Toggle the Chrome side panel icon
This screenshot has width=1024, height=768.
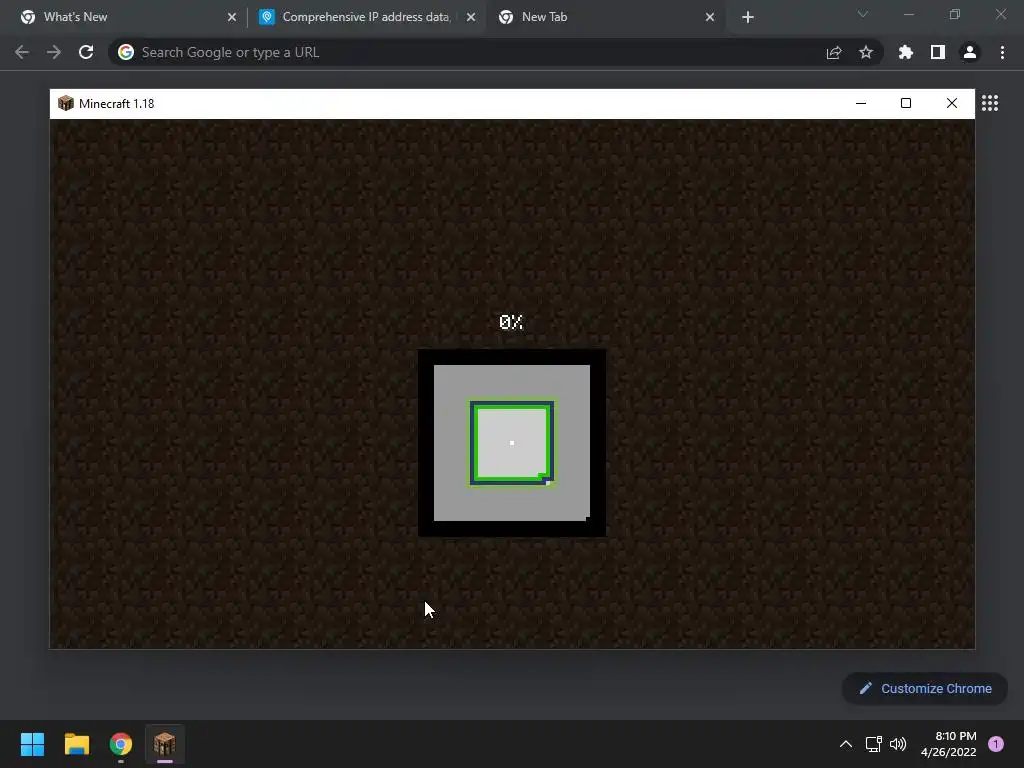pos(938,52)
